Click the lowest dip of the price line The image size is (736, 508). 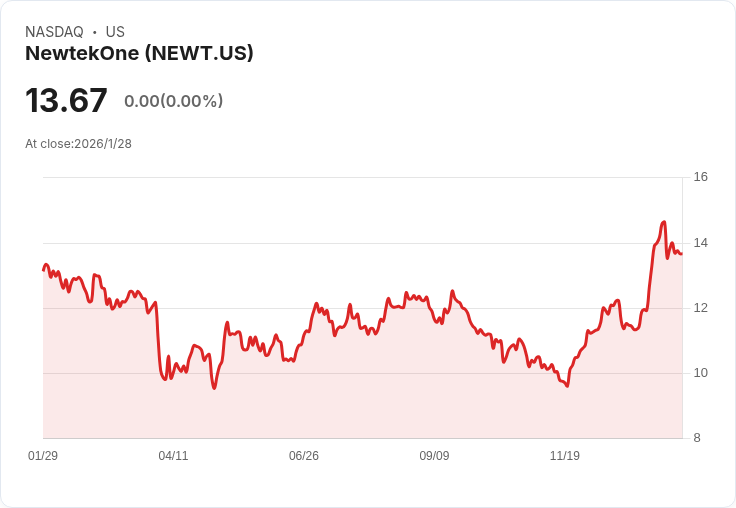214,388
